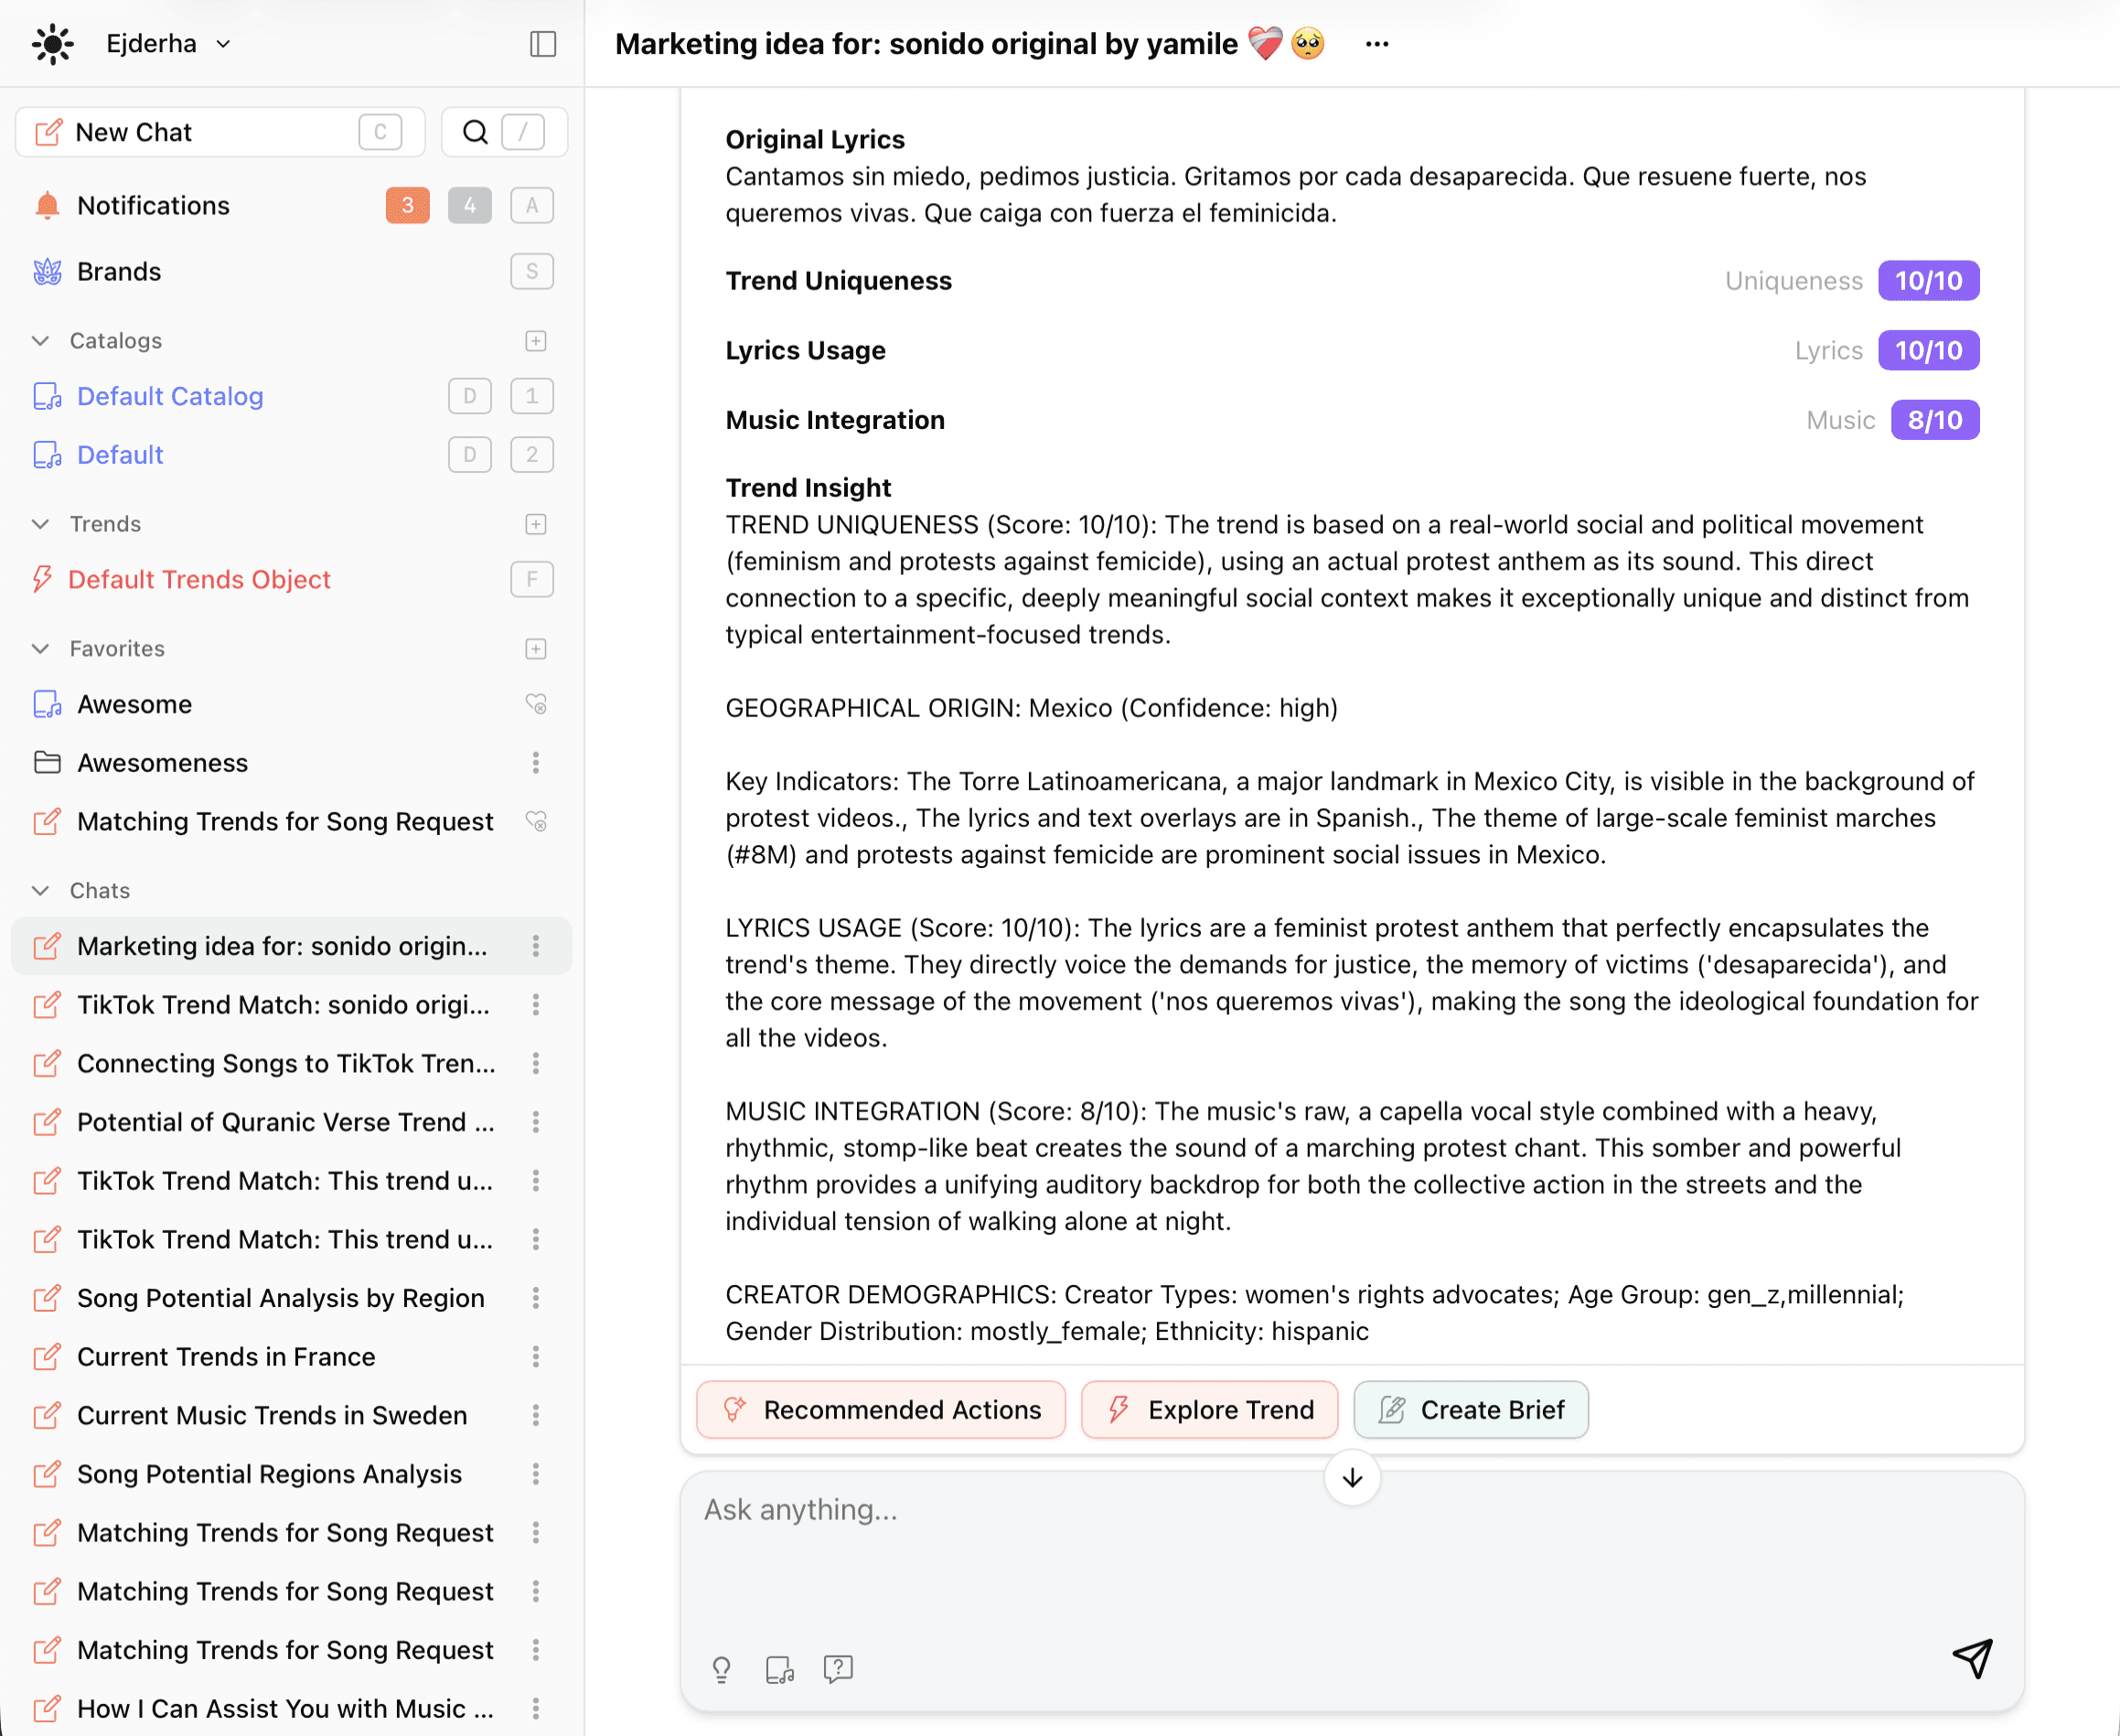The width and height of the screenshot is (2120, 1736).
Task: Click the lightbulb icon below input
Action: 721,1669
